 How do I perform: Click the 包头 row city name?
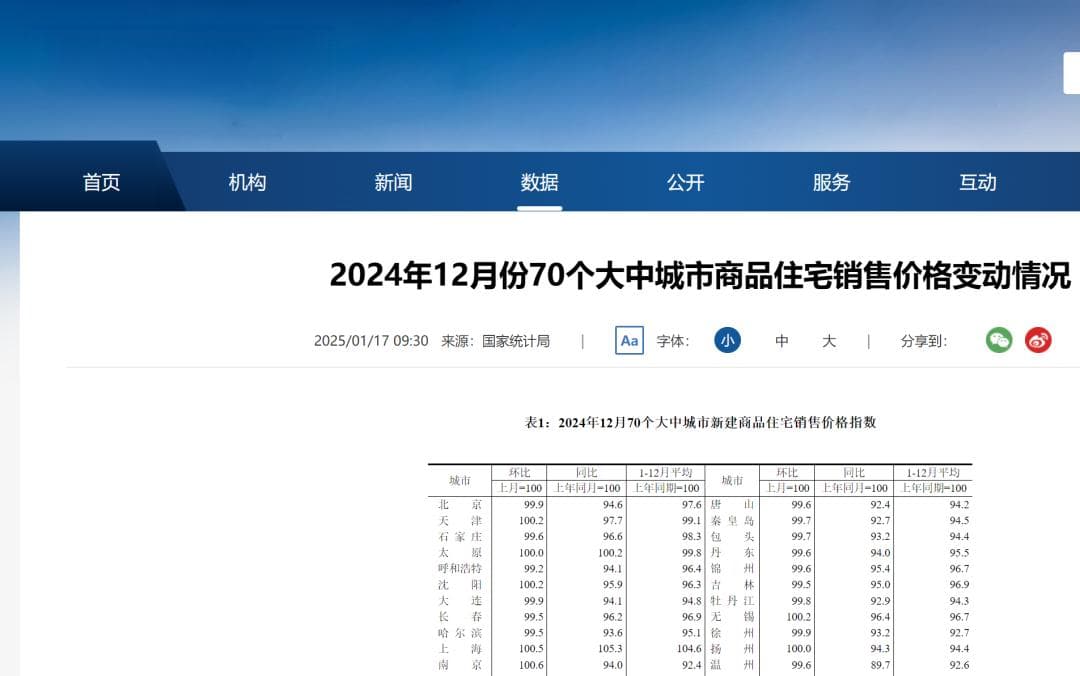[x=732, y=537]
